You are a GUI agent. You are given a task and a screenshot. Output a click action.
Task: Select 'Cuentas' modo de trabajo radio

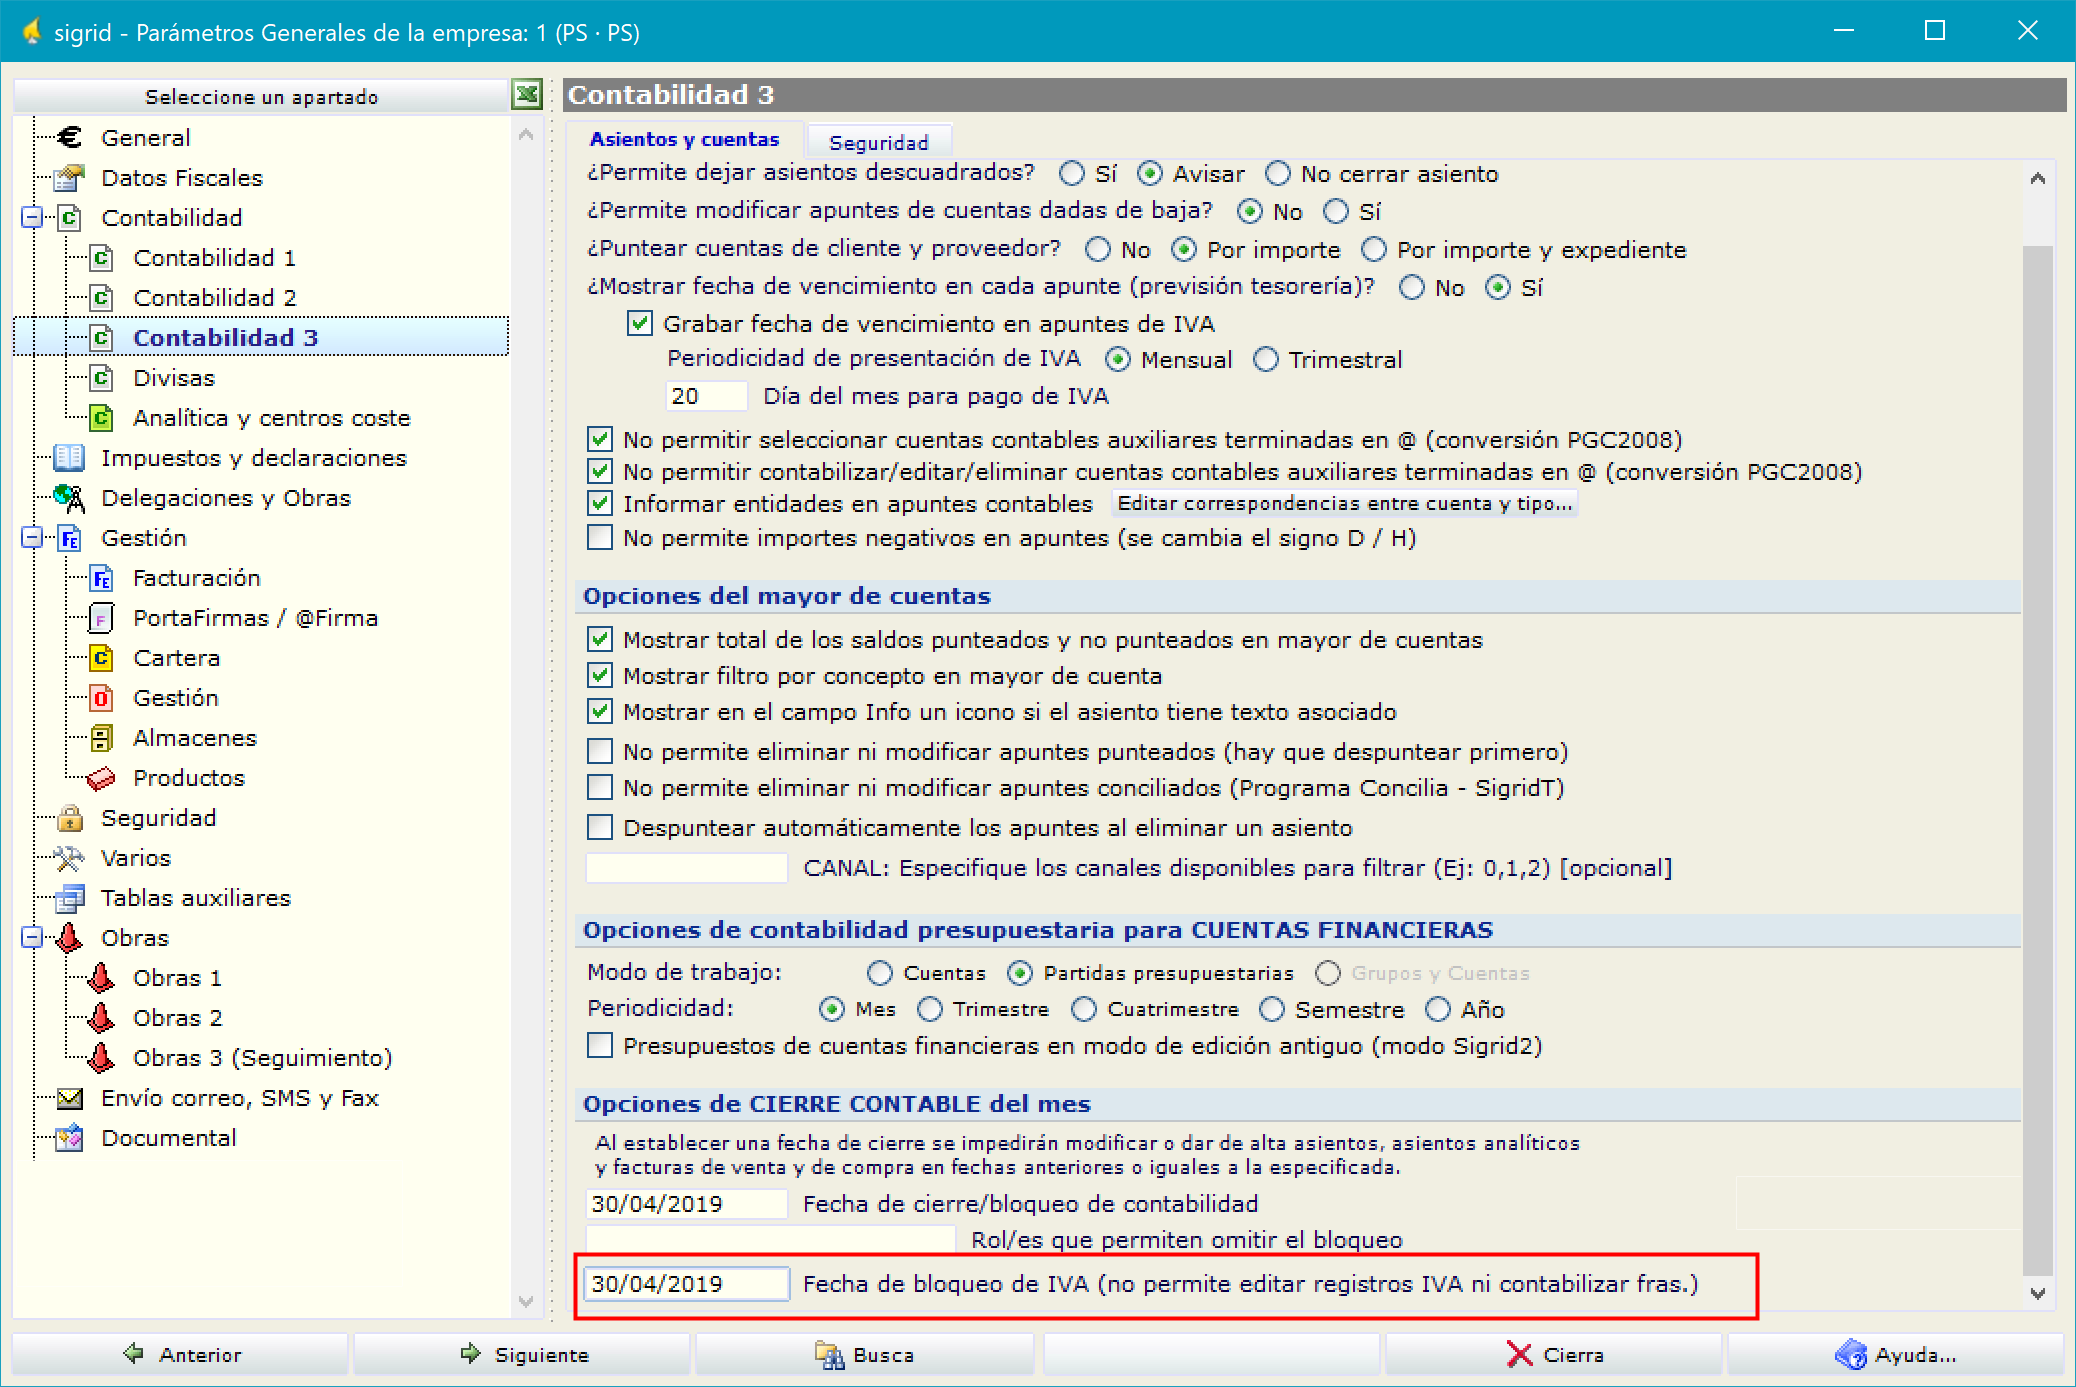pyautogui.click(x=880, y=973)
